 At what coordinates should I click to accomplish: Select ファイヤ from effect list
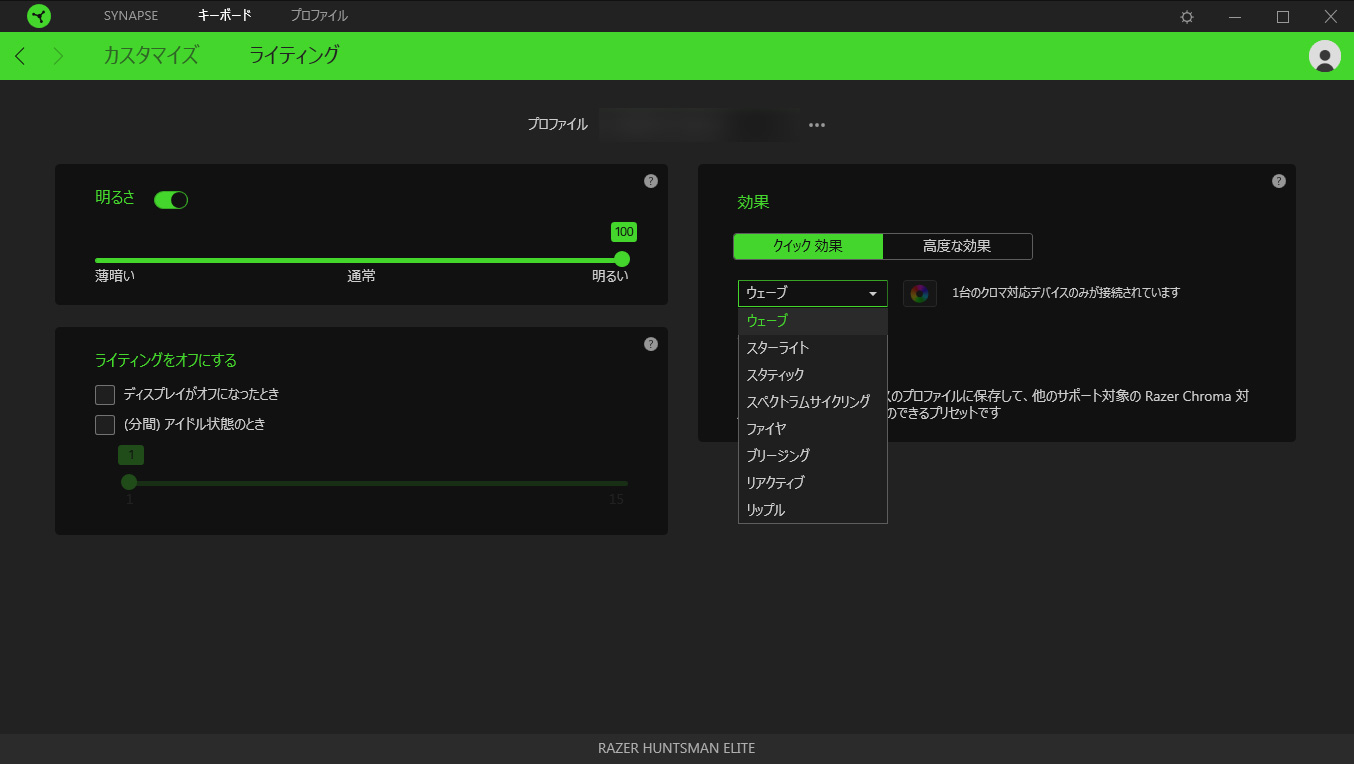point(813,429)
